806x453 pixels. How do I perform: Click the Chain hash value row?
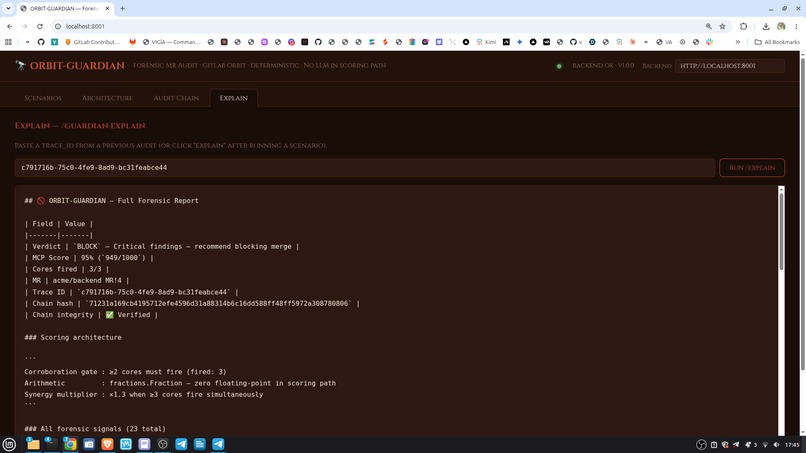click(192, 303)
